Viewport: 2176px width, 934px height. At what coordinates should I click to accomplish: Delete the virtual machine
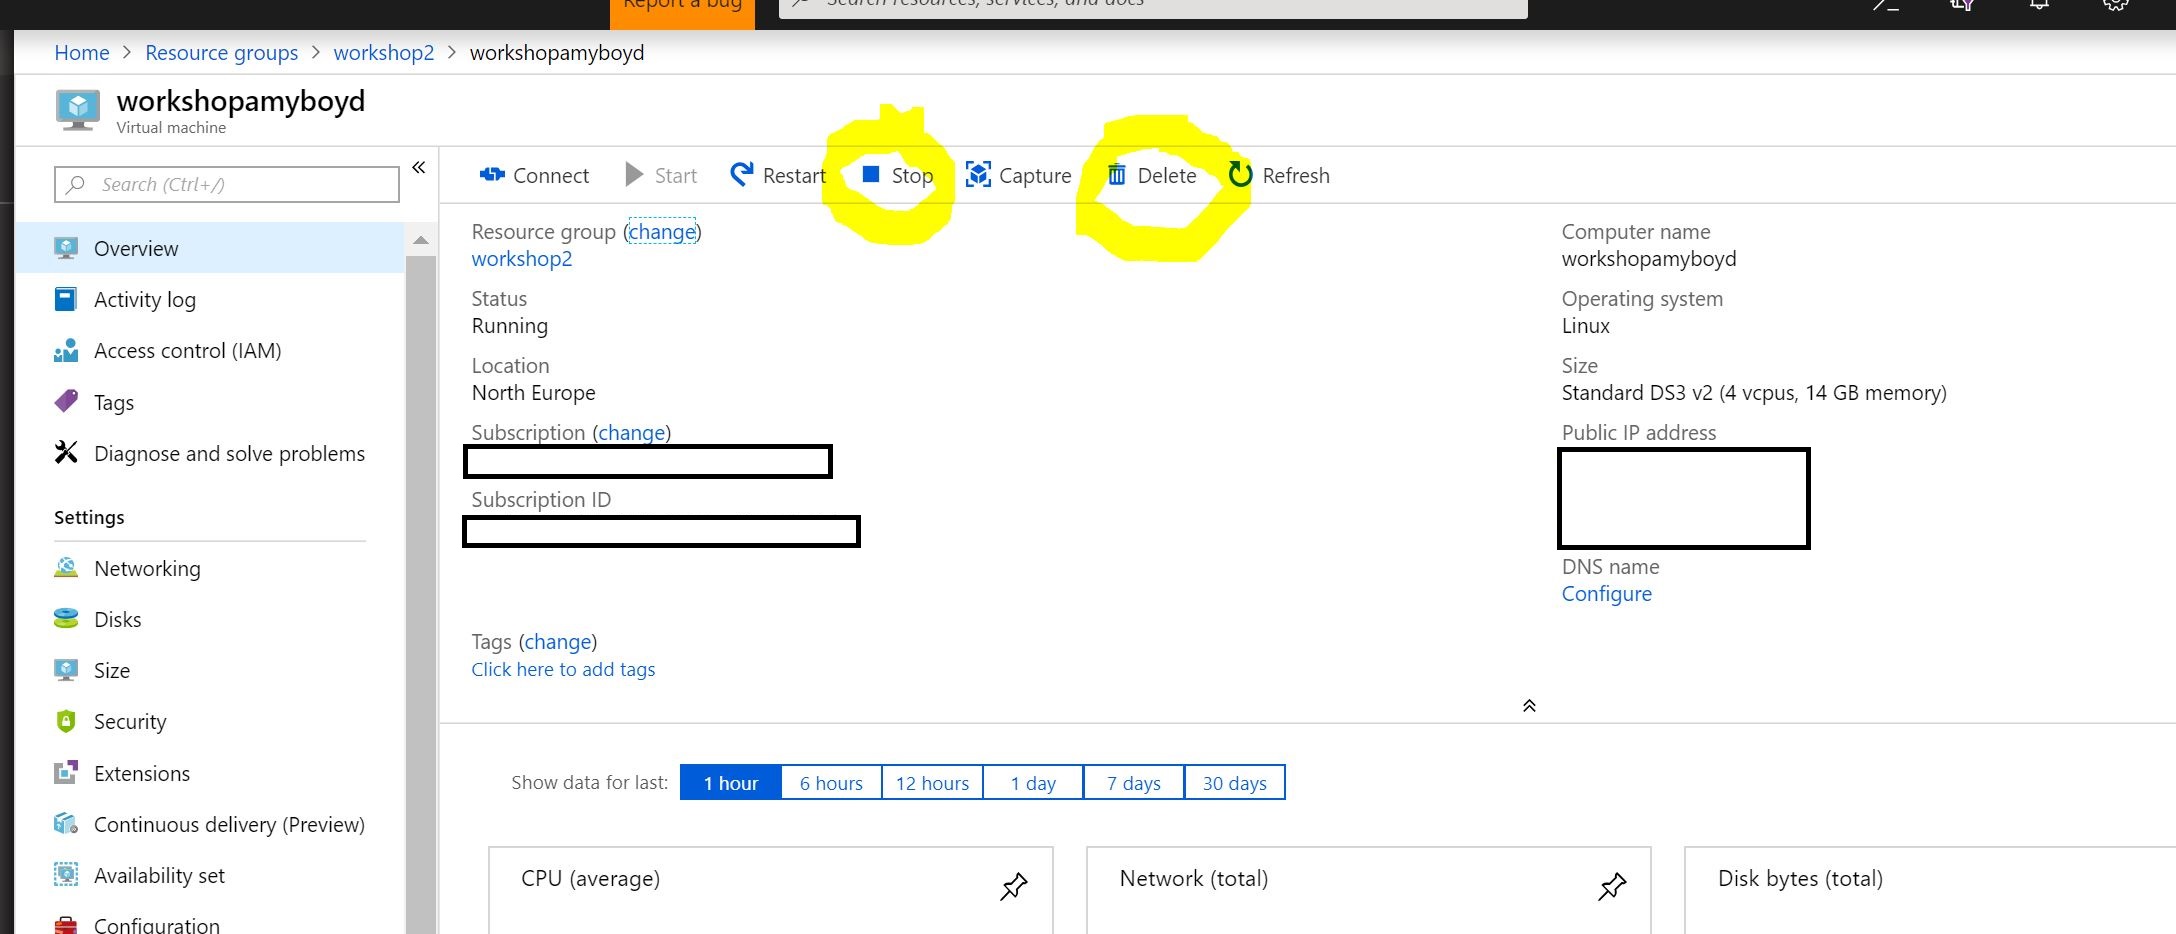click(1152, 175)
